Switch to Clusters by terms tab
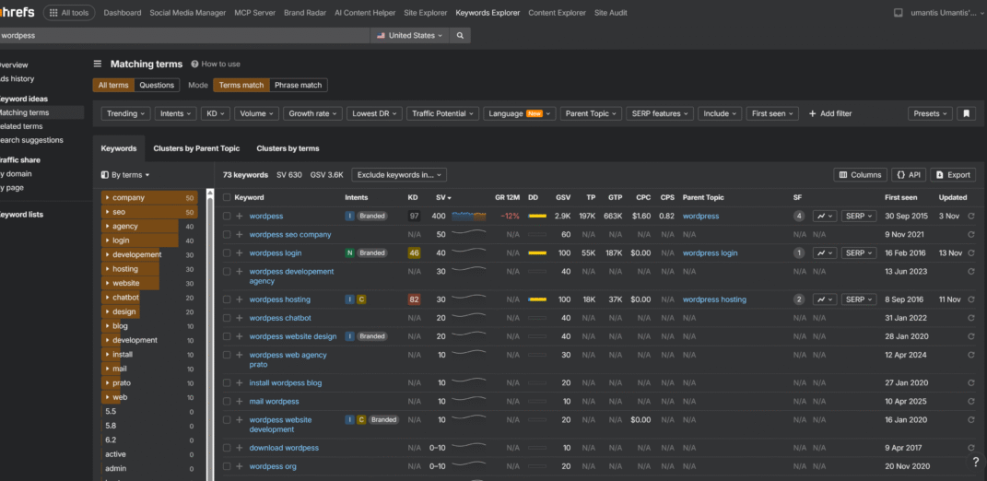This screenshot has width=987, height=481. 288,149
